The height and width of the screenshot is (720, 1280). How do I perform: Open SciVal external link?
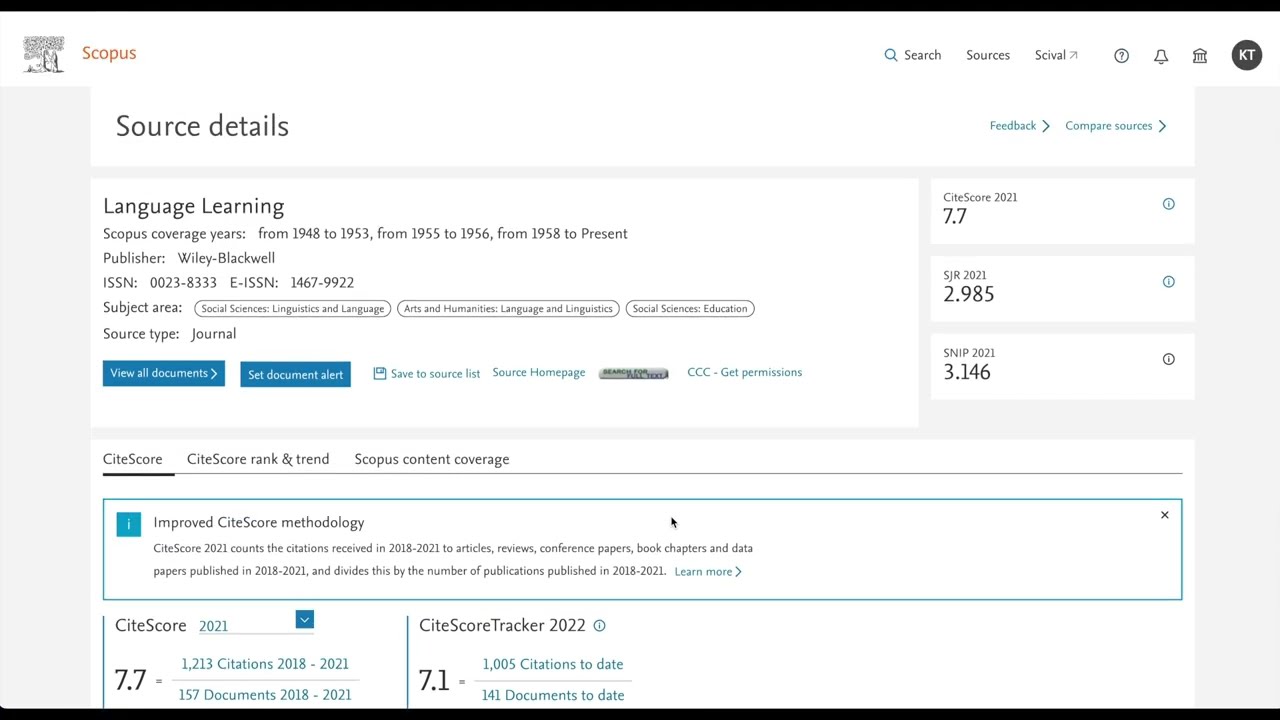pyautogui.click(x=1056, y=55)
